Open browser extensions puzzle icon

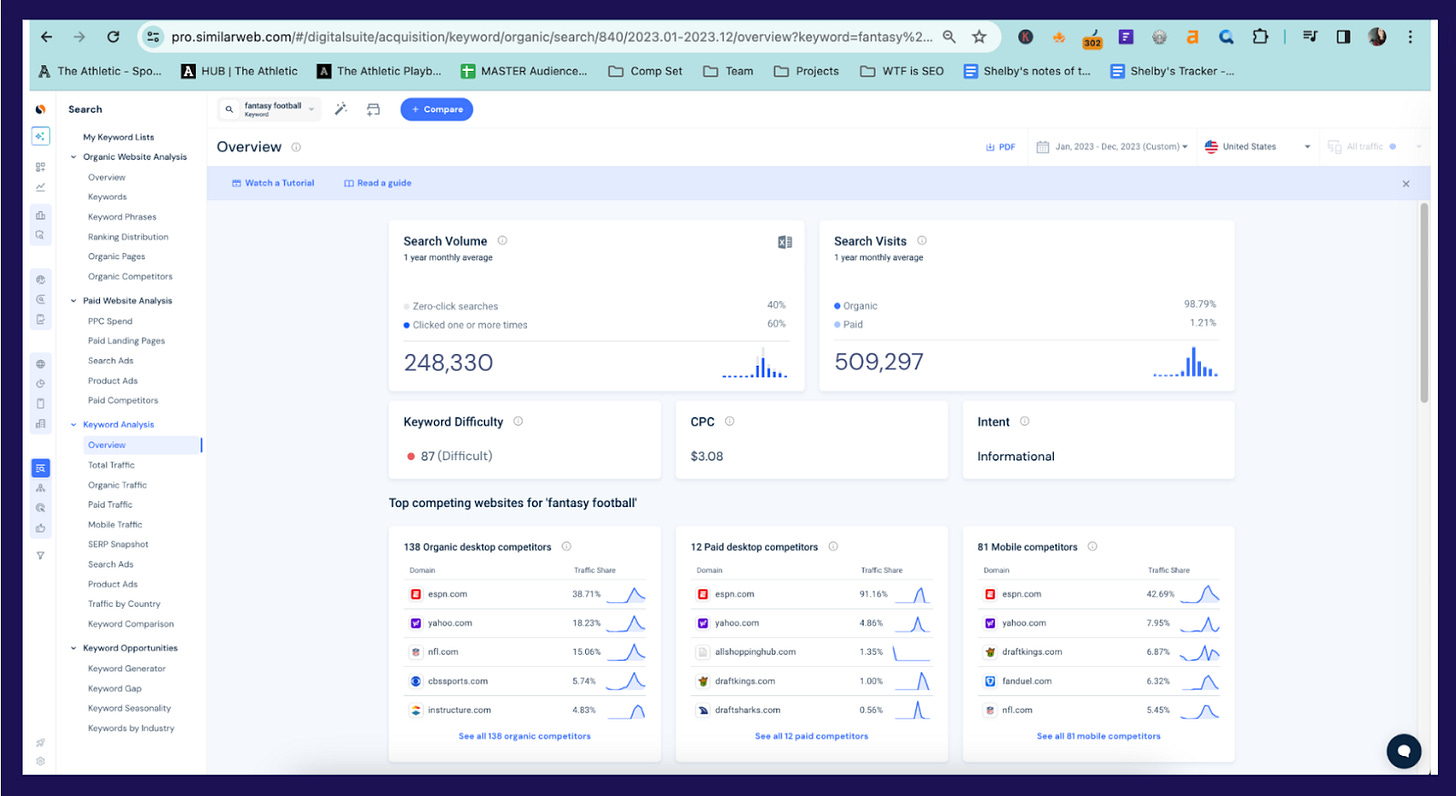pos(1259,37)
